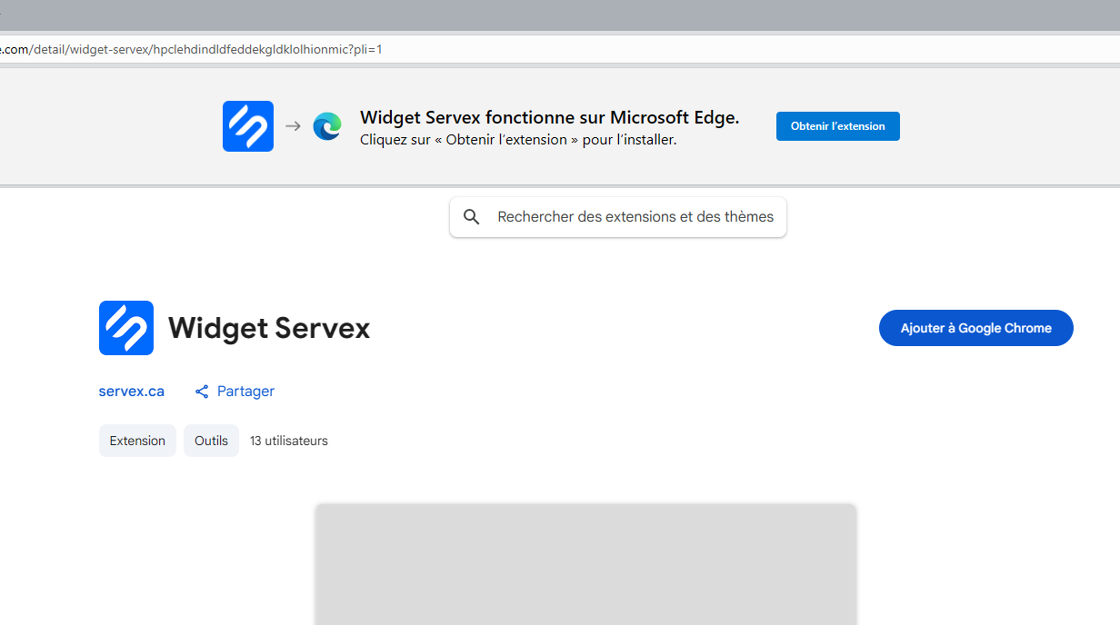Click the Microsoft Edge logo icon

pyautogui.click(x=327, y=126)
